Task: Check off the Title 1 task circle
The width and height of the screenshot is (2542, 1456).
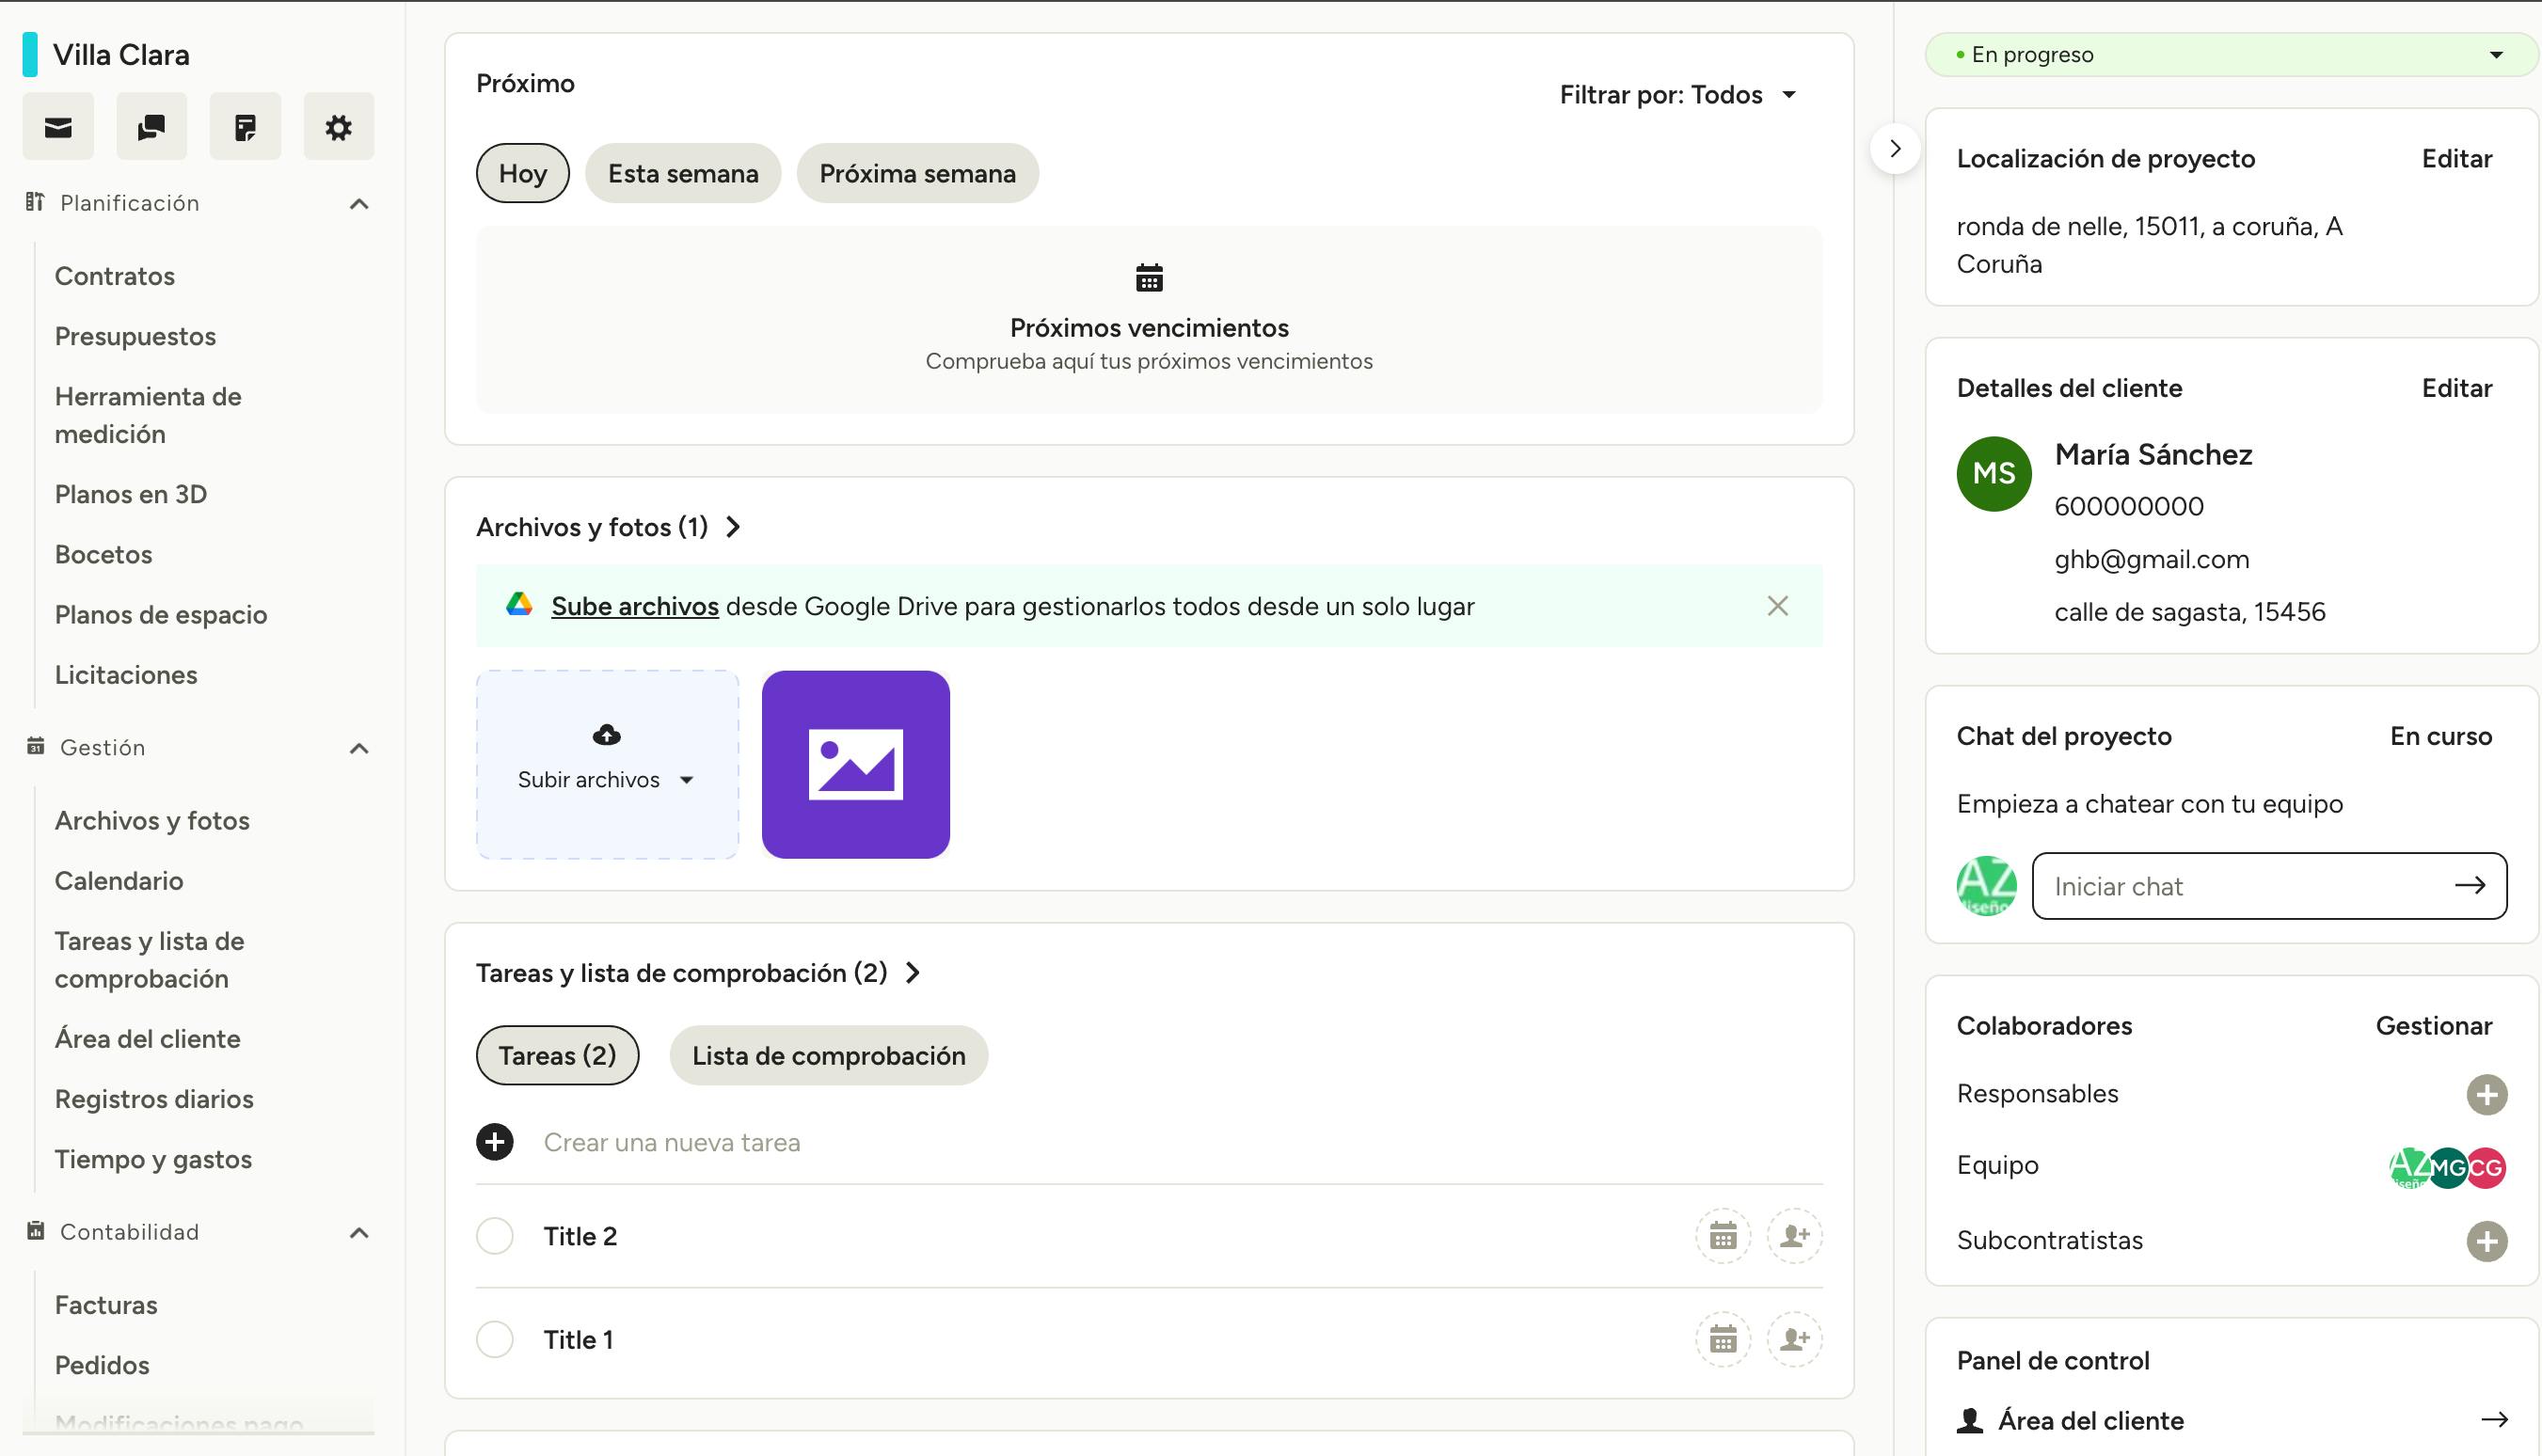Action: point(495,1339)
